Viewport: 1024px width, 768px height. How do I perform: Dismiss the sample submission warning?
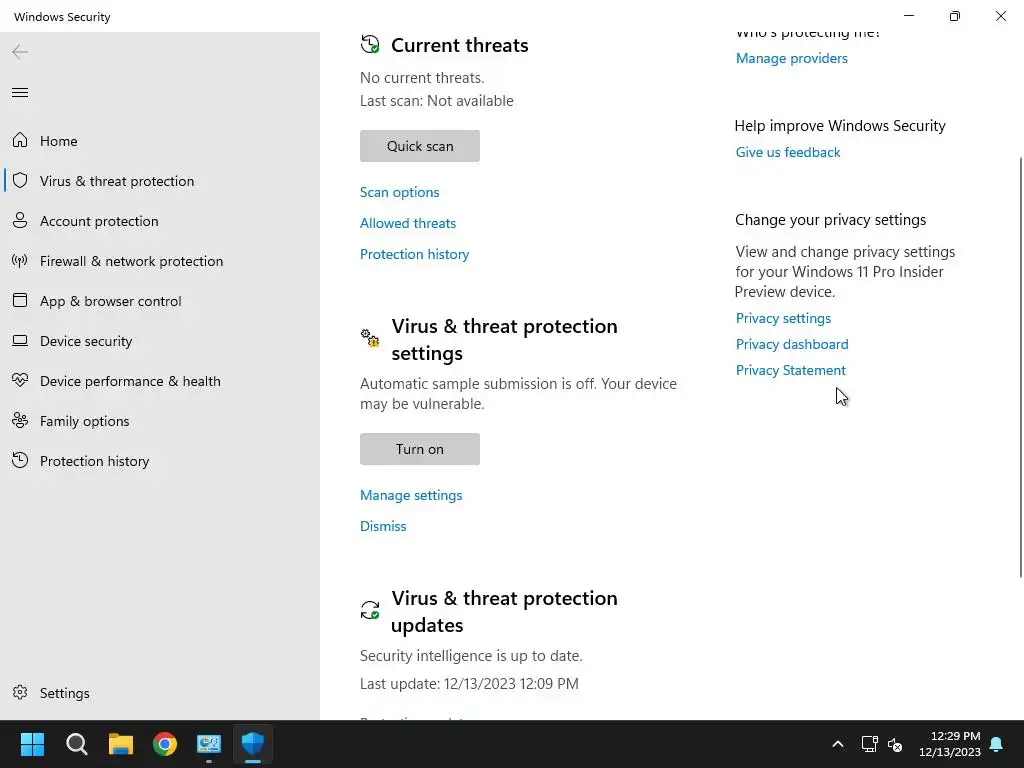point(383,526)
